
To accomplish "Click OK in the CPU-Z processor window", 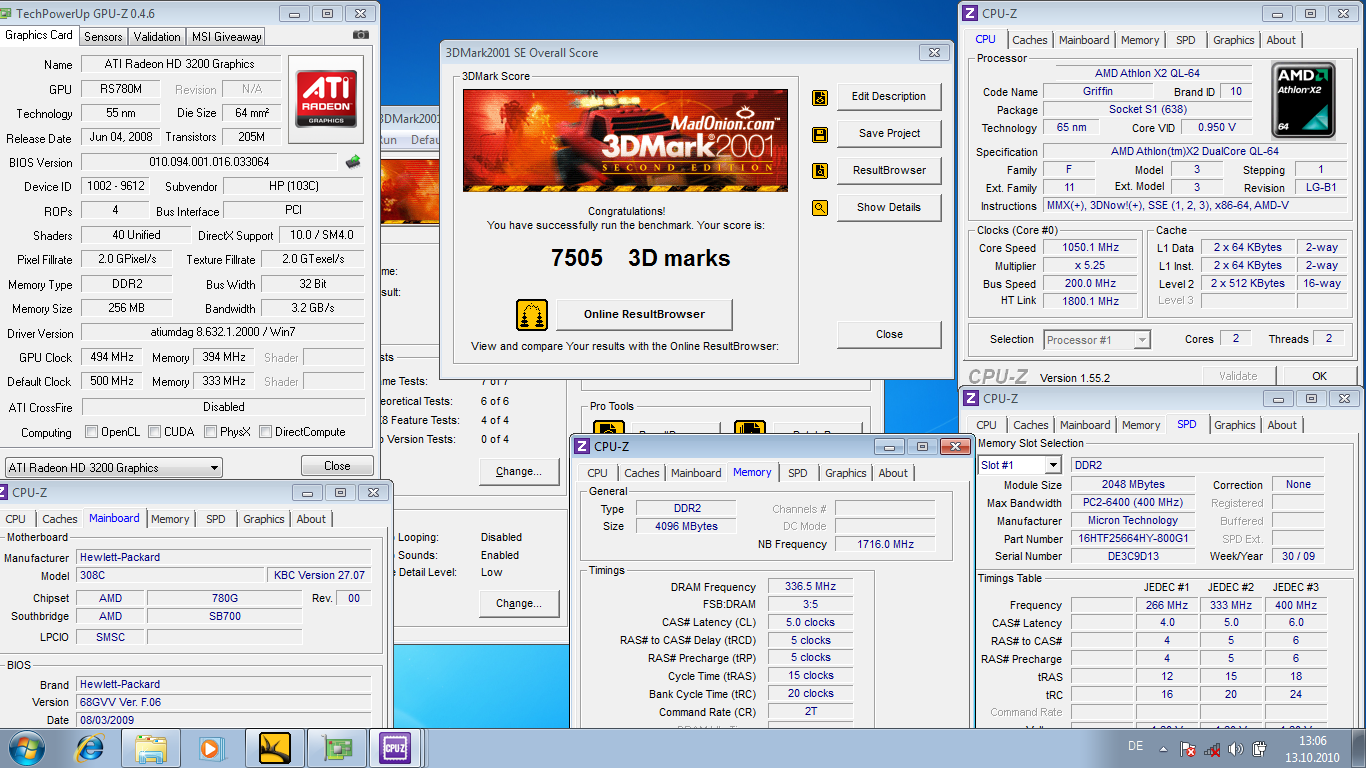I will 1320,376.
